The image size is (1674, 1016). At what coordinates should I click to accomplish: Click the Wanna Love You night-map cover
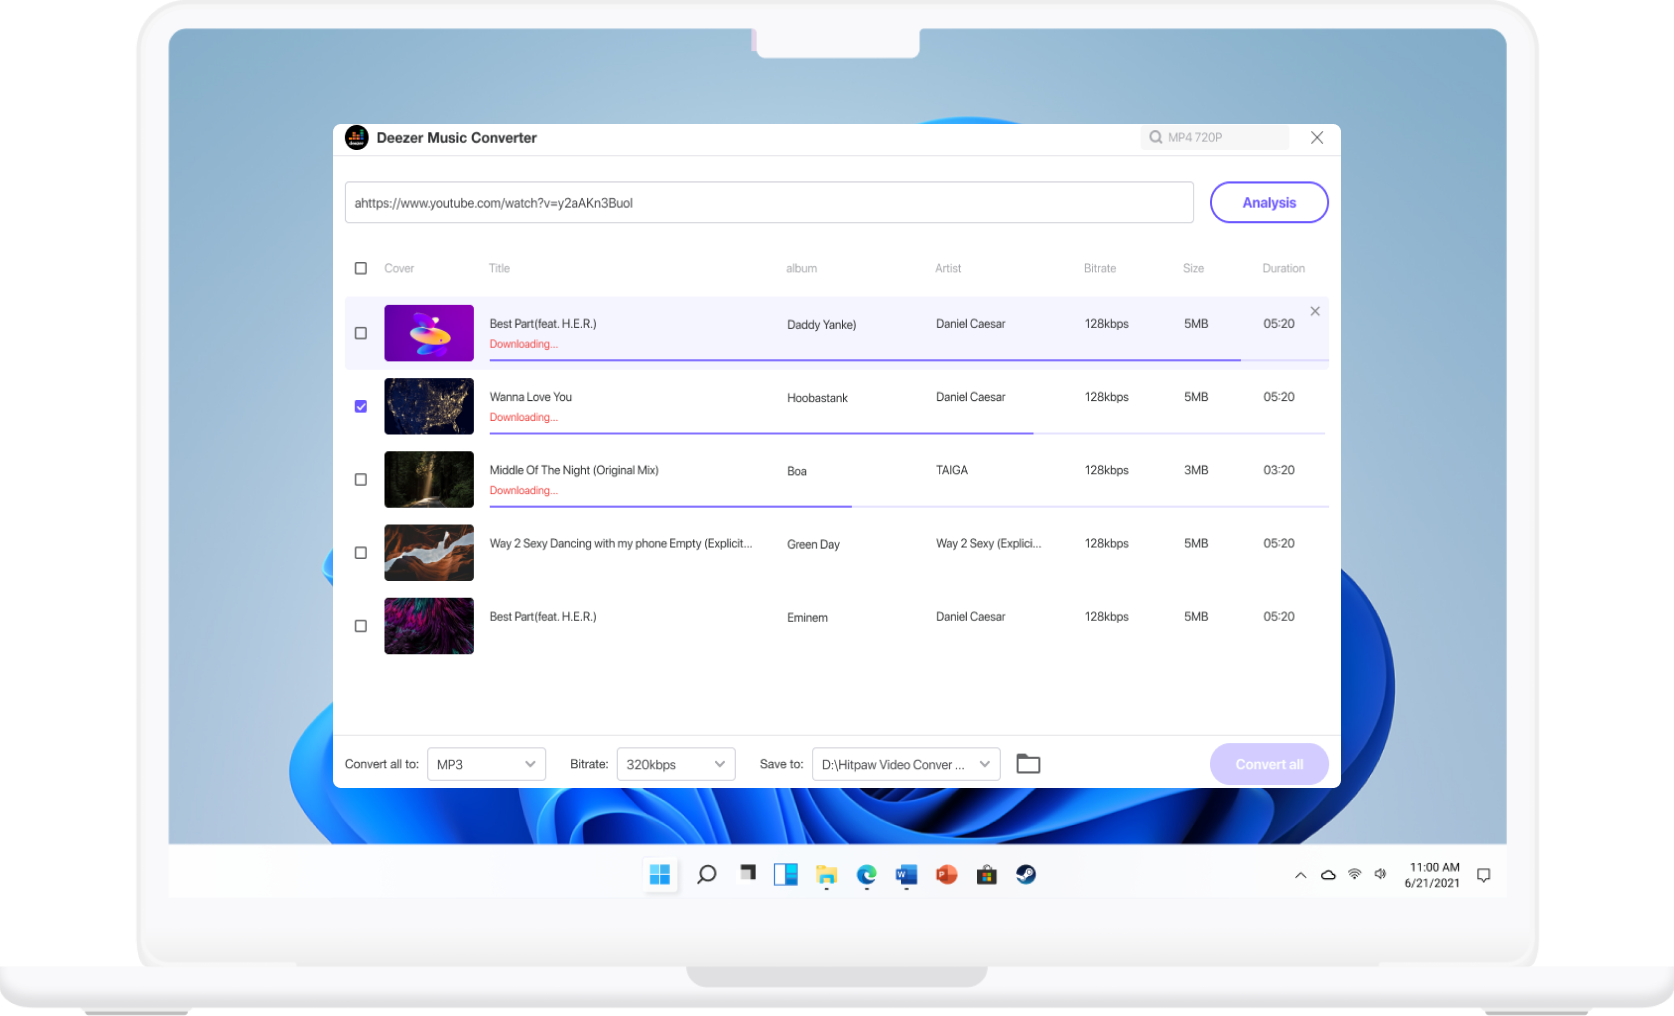(x=429, y=406)
